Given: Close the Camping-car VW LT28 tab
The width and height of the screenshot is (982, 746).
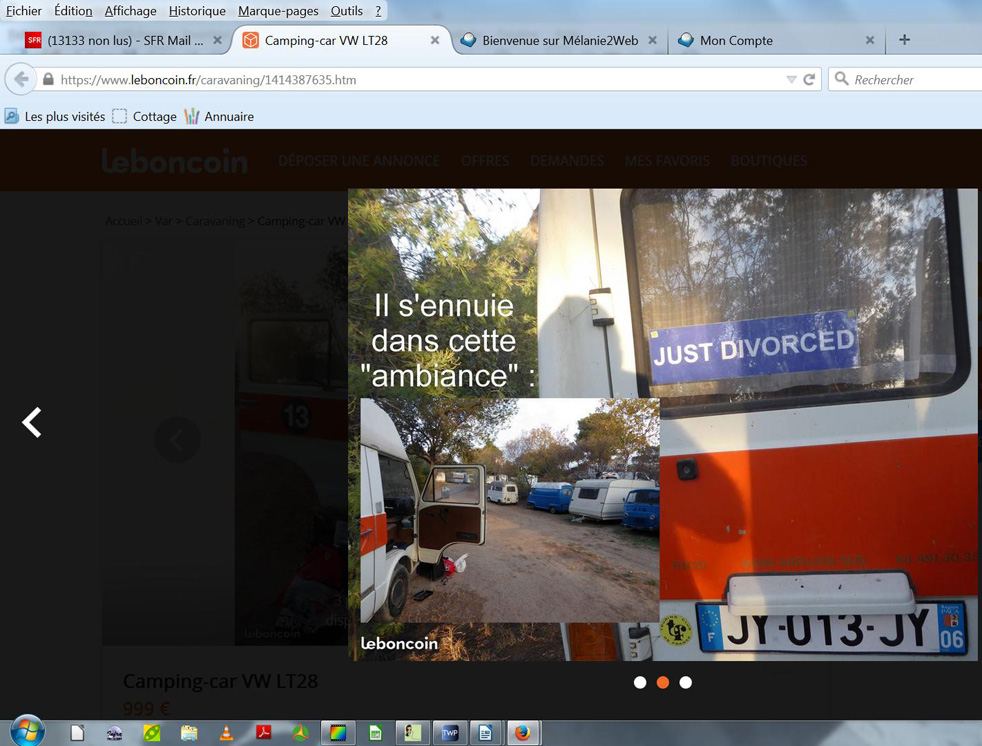Looking at the screenshot, I should click(x=435, y=40).
